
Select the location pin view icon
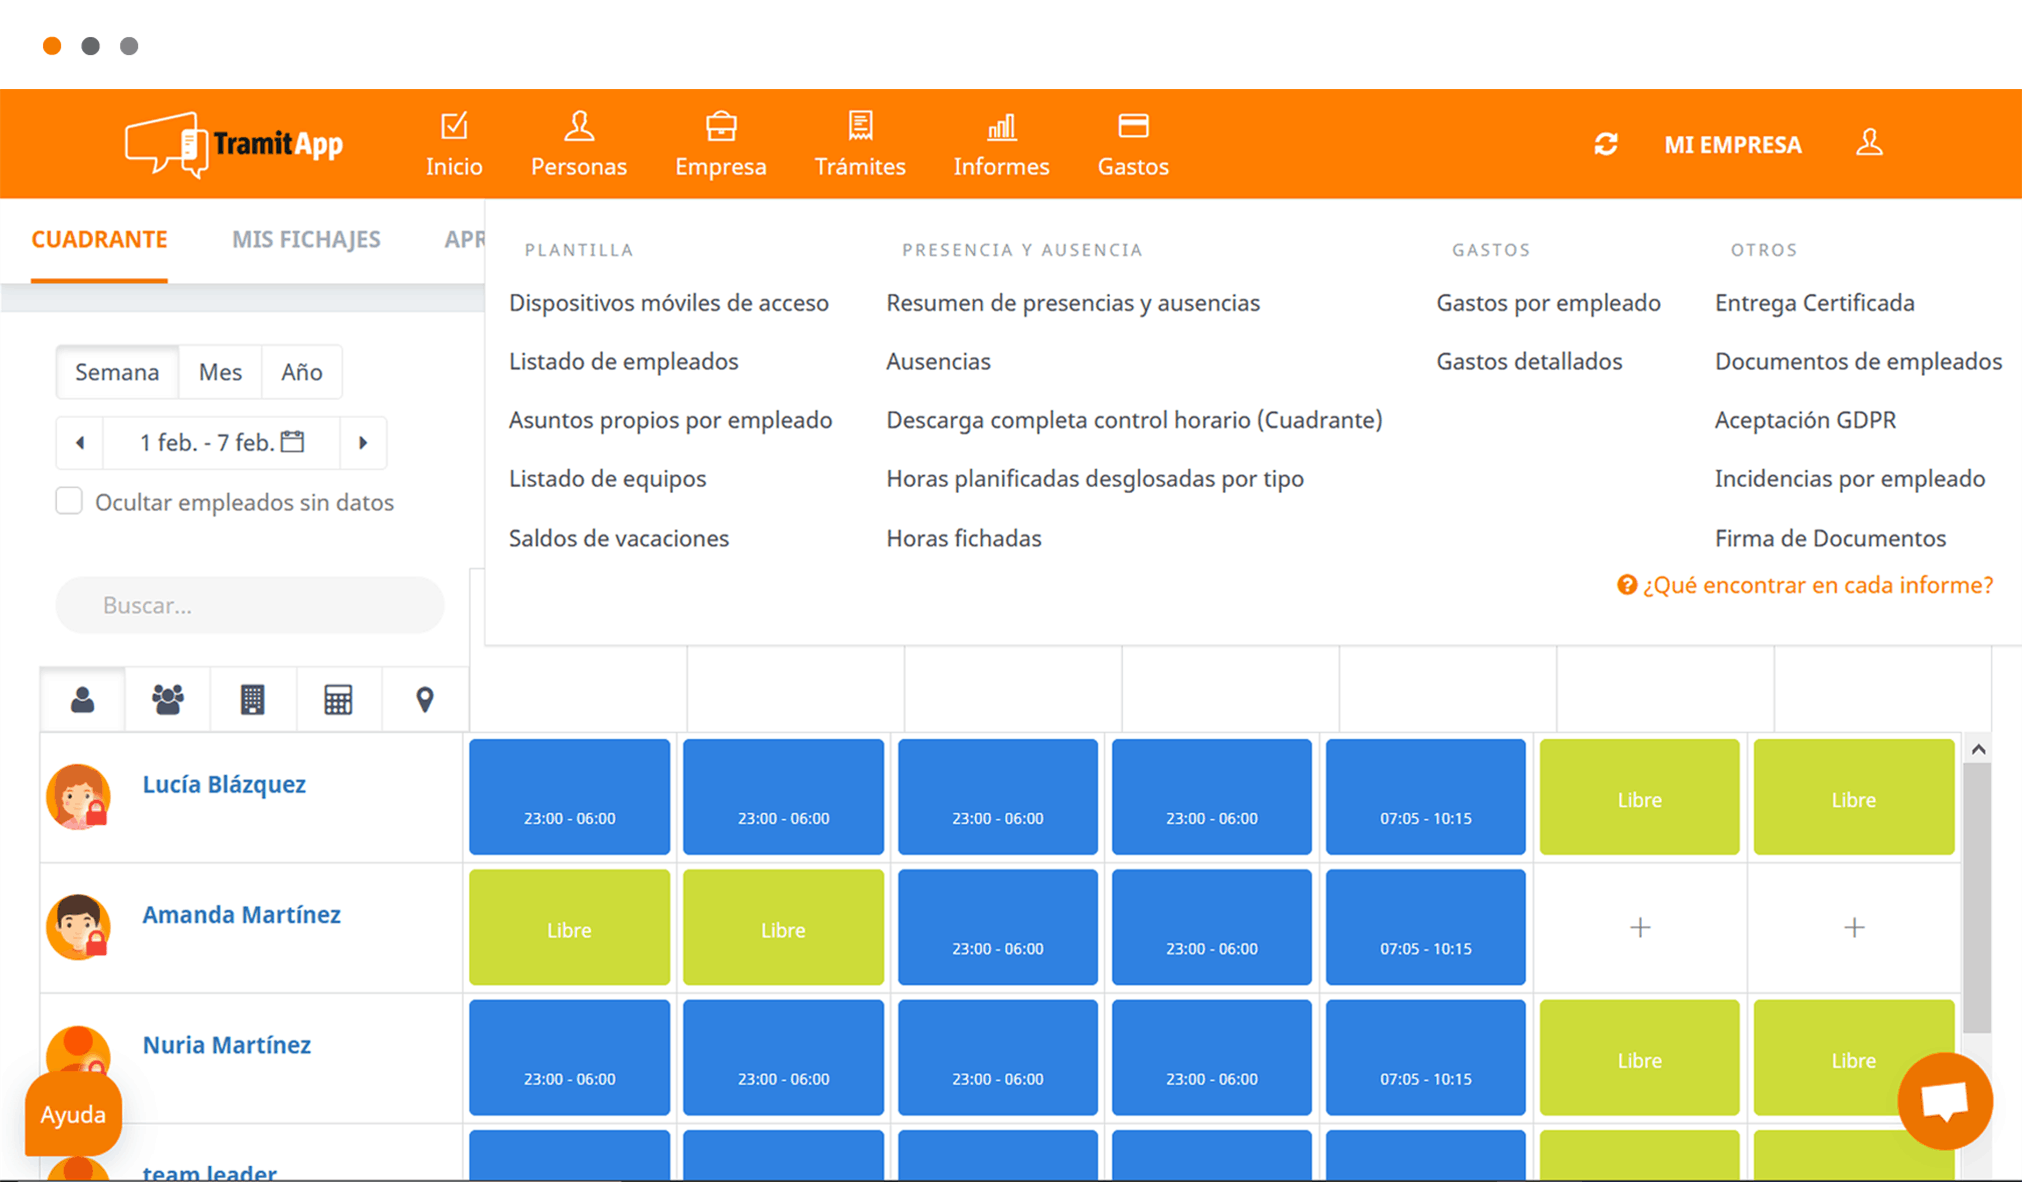425,700
